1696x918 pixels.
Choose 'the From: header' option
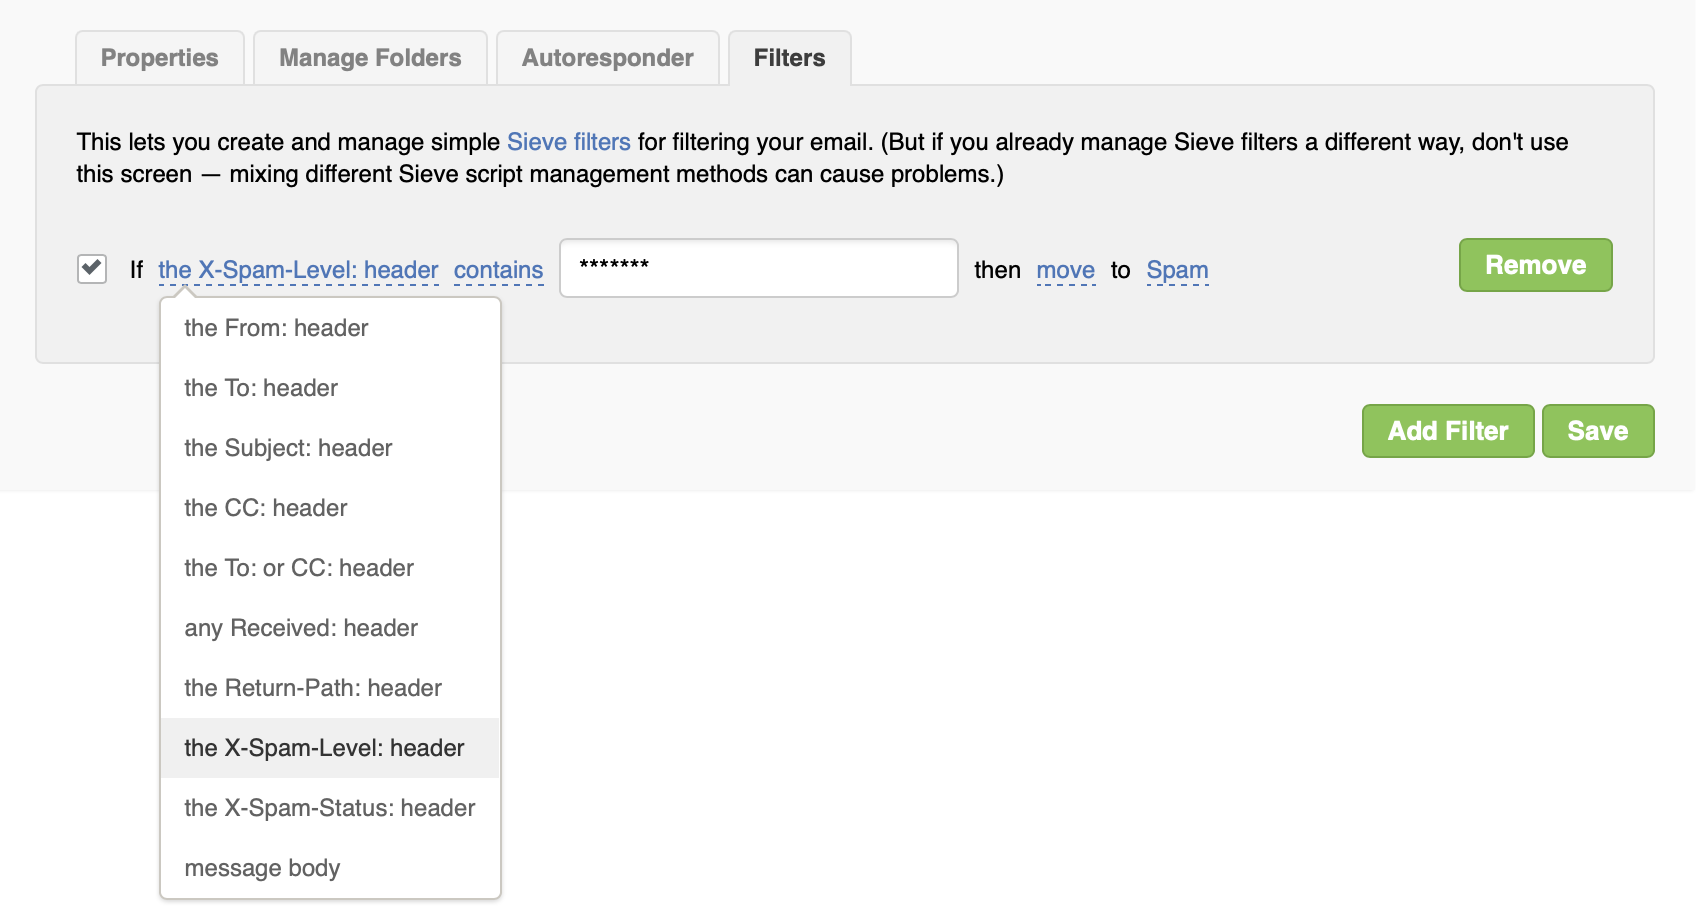[x=330, y=328]
